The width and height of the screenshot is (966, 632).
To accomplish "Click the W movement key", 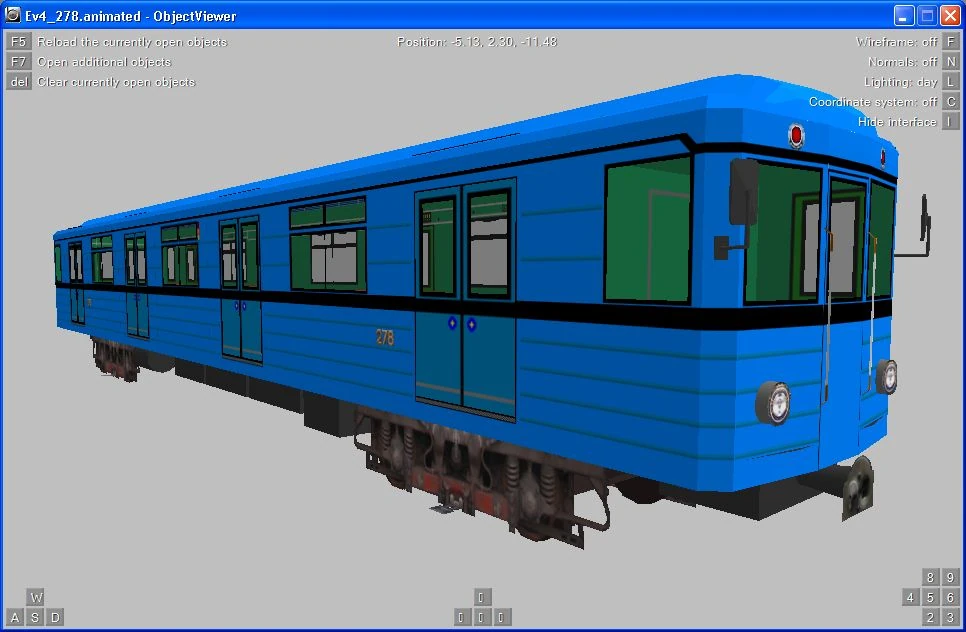I will 35,597.
